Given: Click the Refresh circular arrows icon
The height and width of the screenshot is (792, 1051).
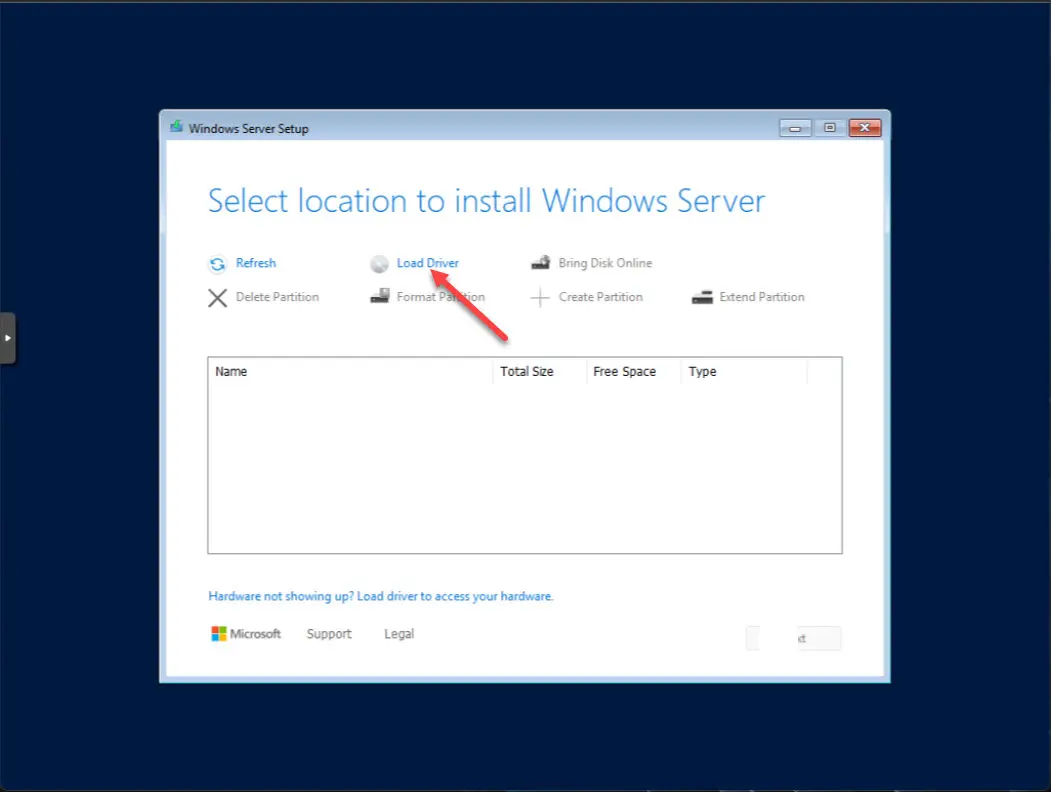Looking at the screenshot, I should point(217,264).
